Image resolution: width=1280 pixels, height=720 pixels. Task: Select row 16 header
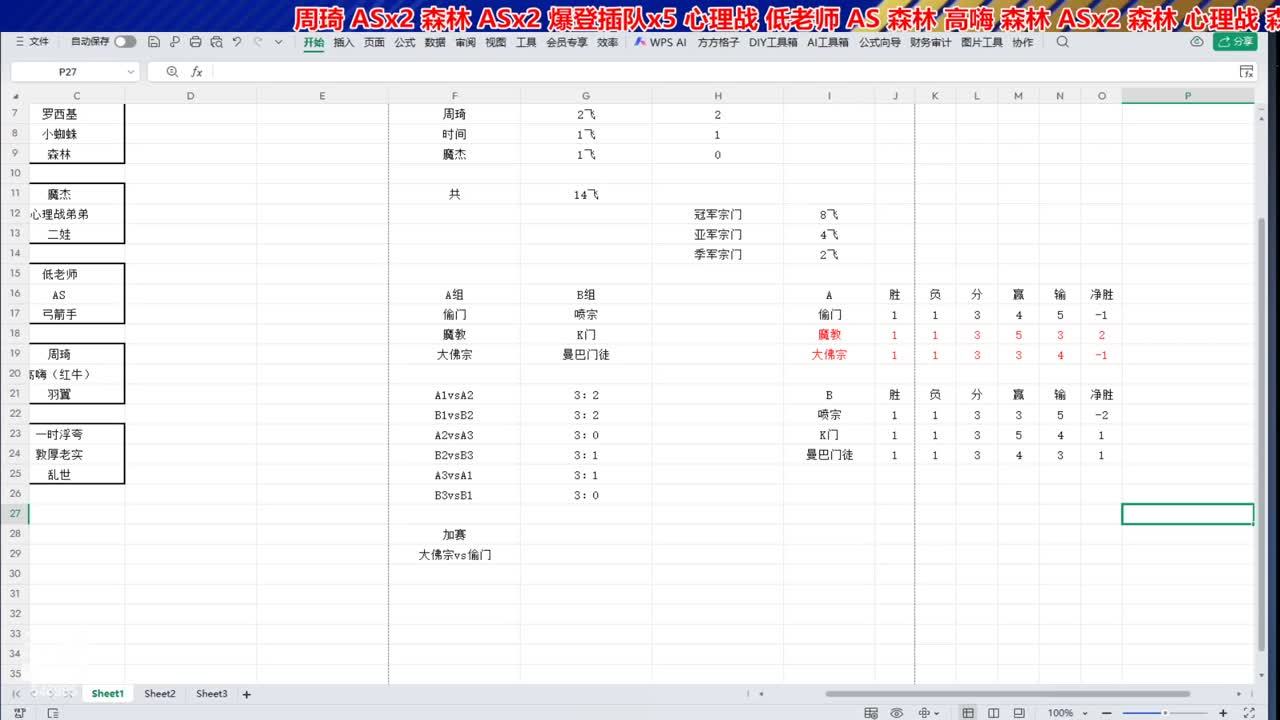point(14,295)
